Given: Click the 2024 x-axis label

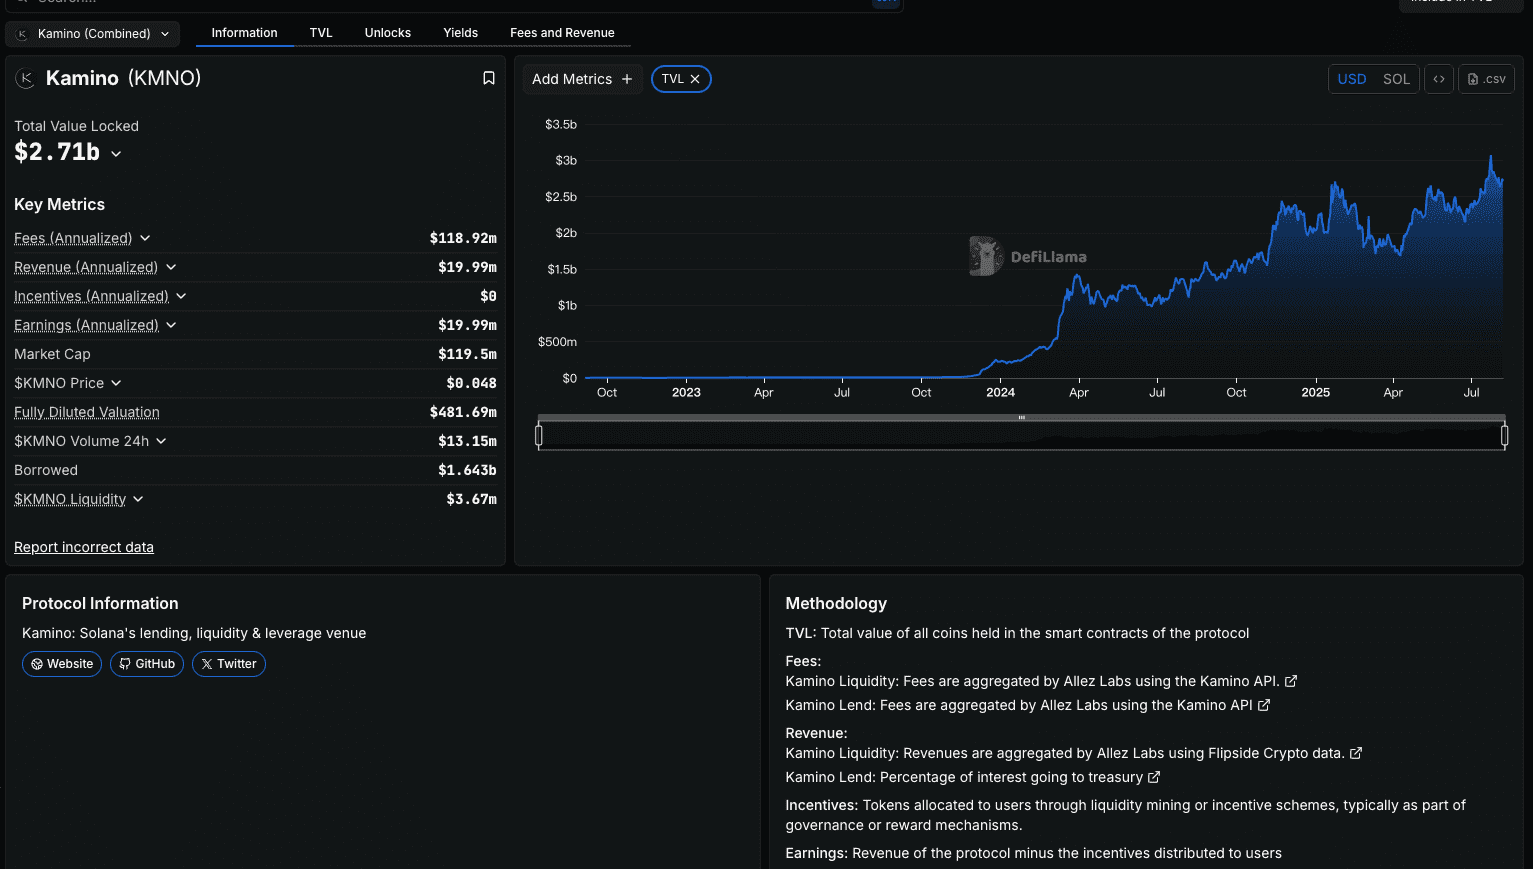Looking at the screenshot, I should [1000, 393].
